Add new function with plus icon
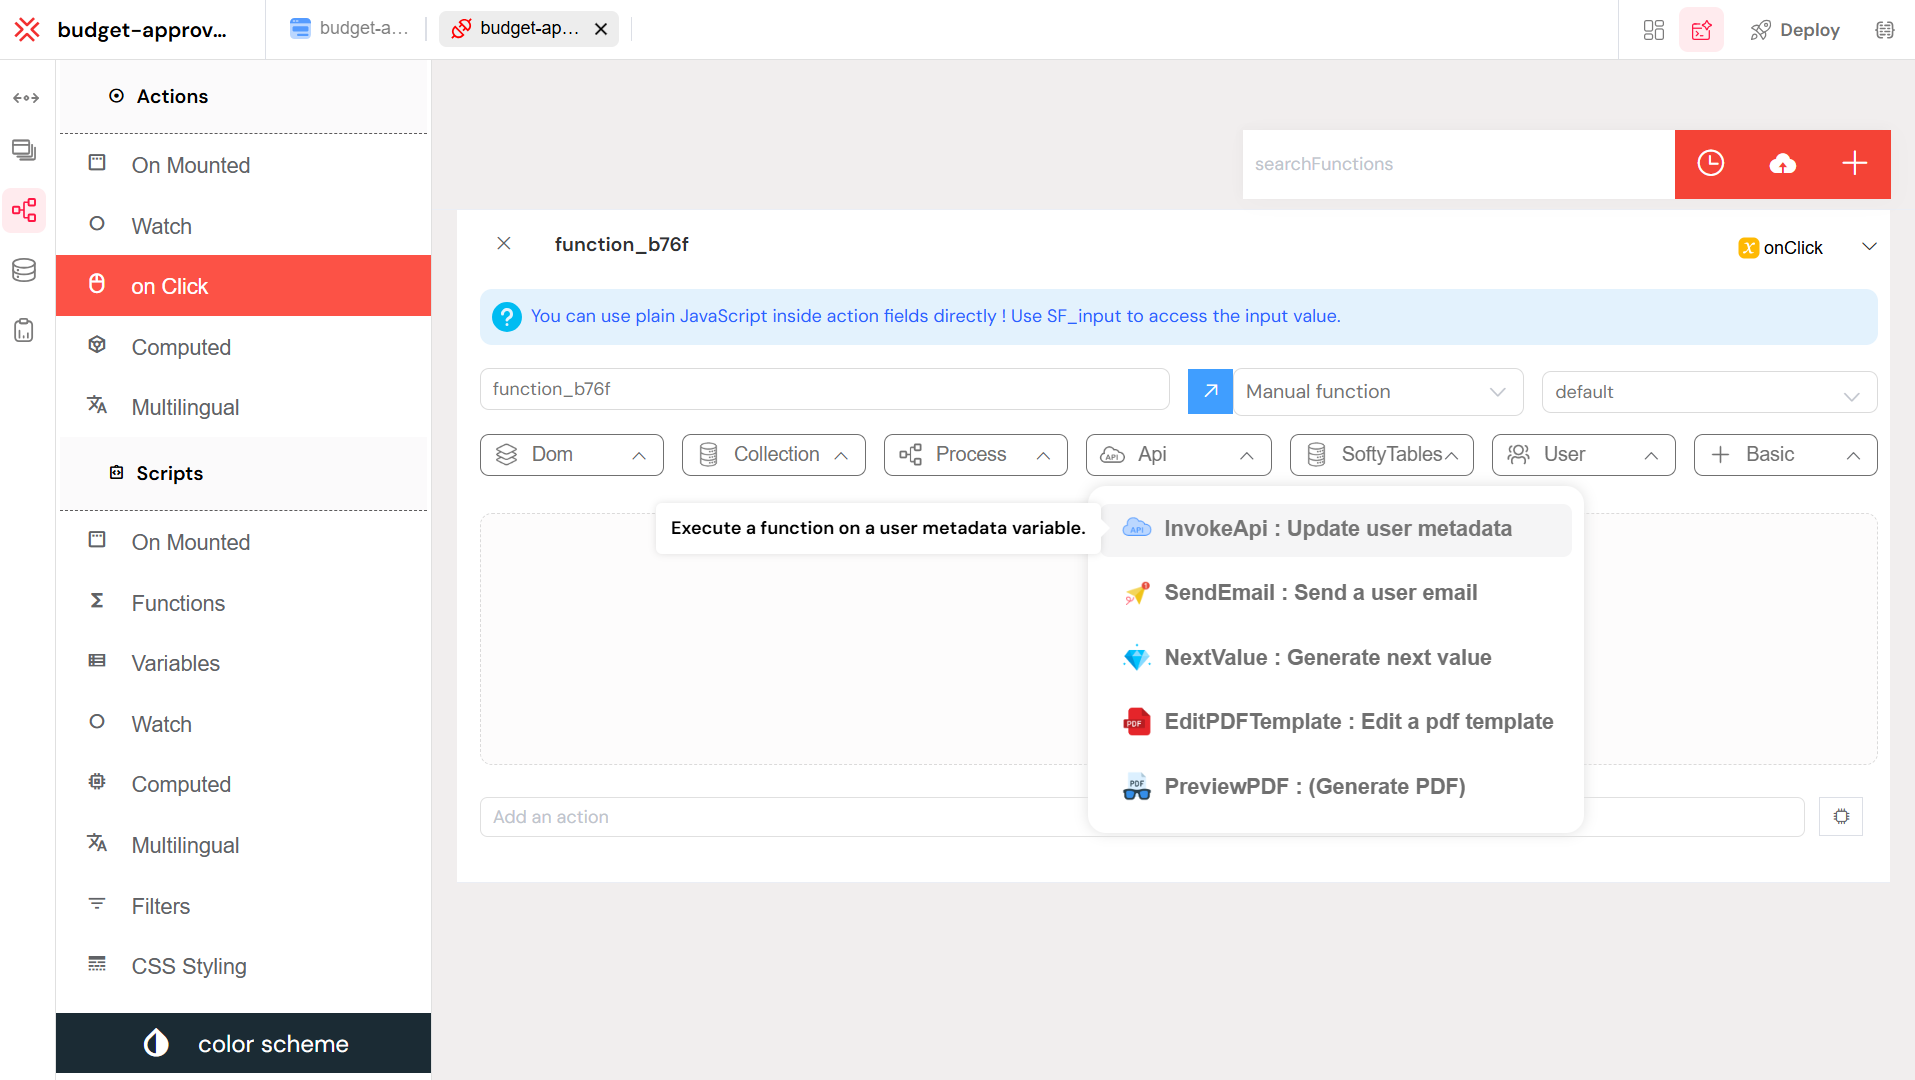Image resolution: width=1915 pixels, height=1080 pixels. (x=1854, y=164)
